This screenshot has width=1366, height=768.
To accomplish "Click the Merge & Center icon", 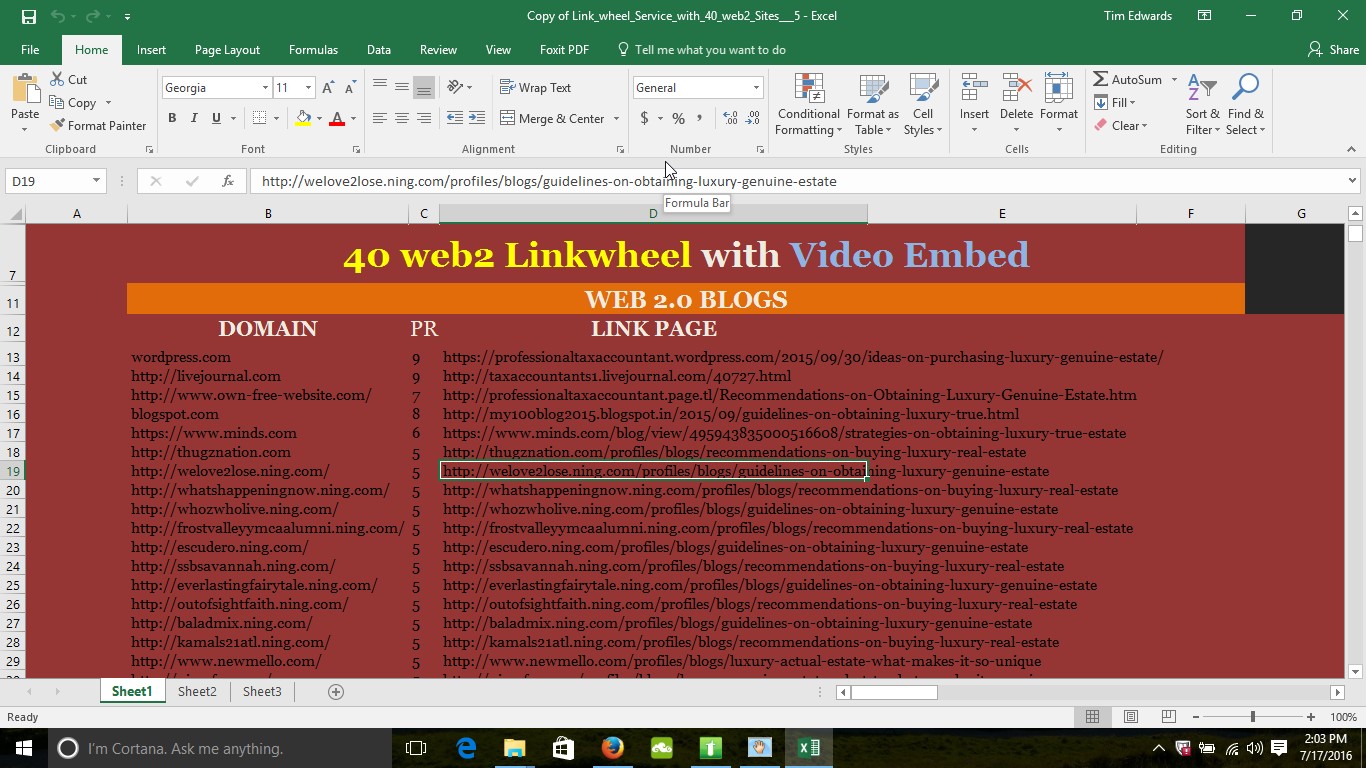I will coord(508,118).
